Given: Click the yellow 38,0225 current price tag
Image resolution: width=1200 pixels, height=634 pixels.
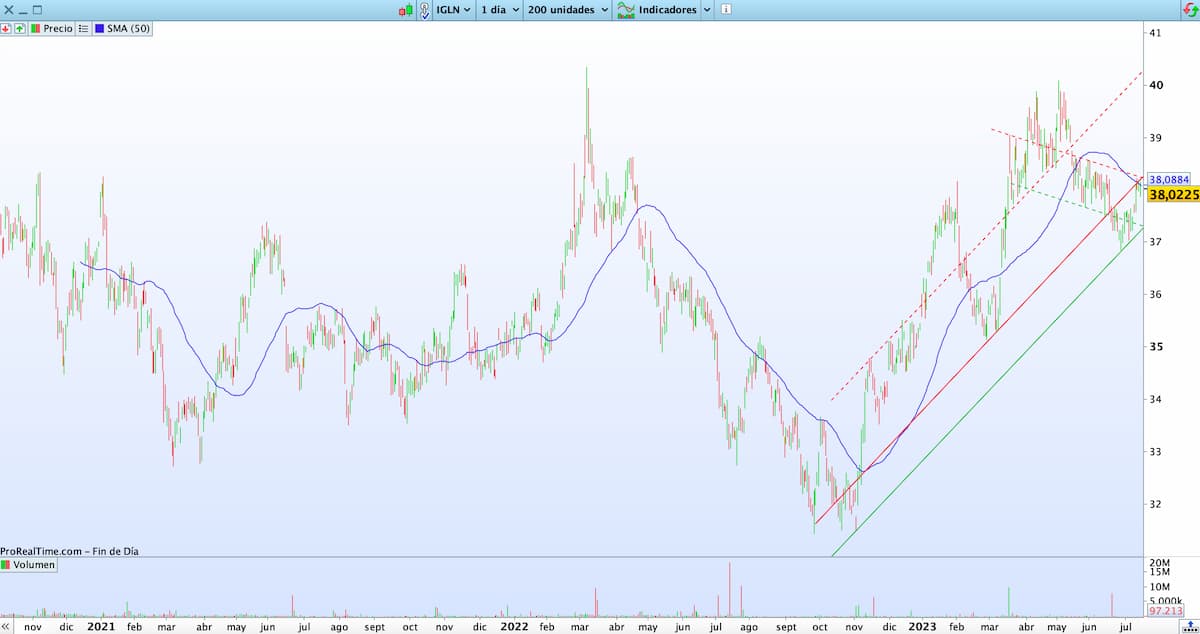Looking at the screenshot, I should pos(1172,195).
